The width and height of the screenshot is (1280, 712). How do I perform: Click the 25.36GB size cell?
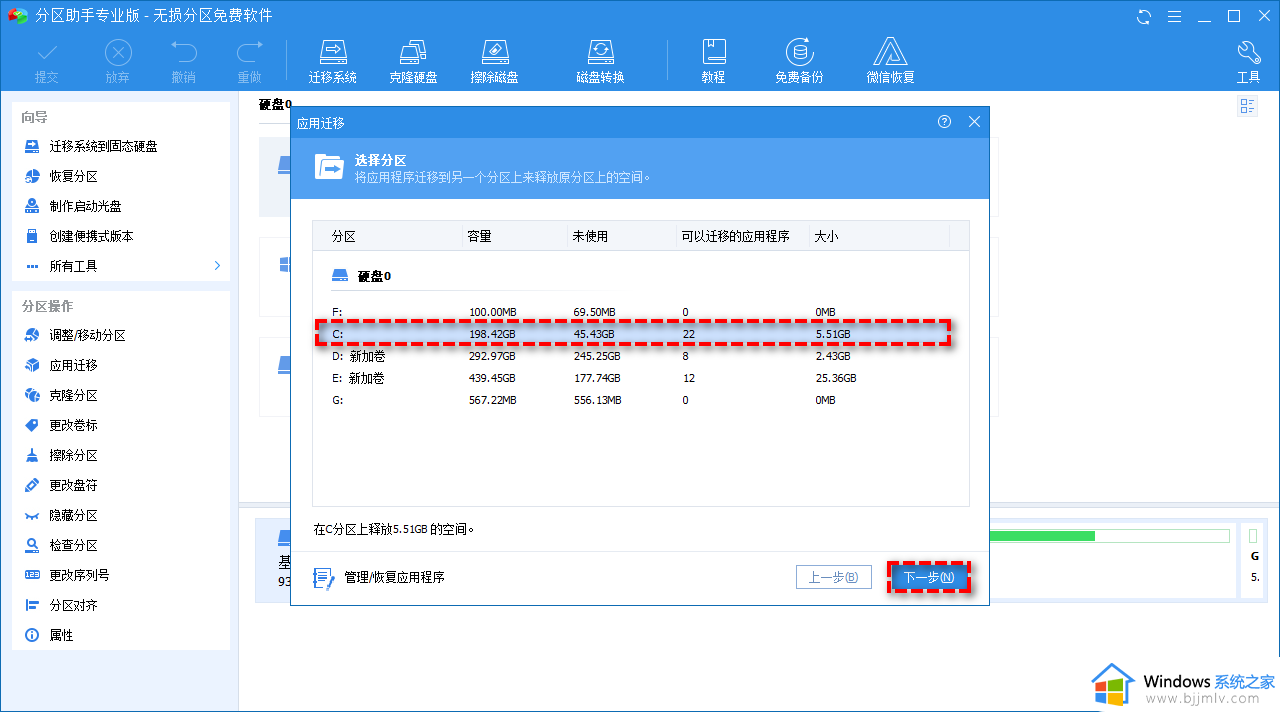pyautogui.click(x=836, y=378)
